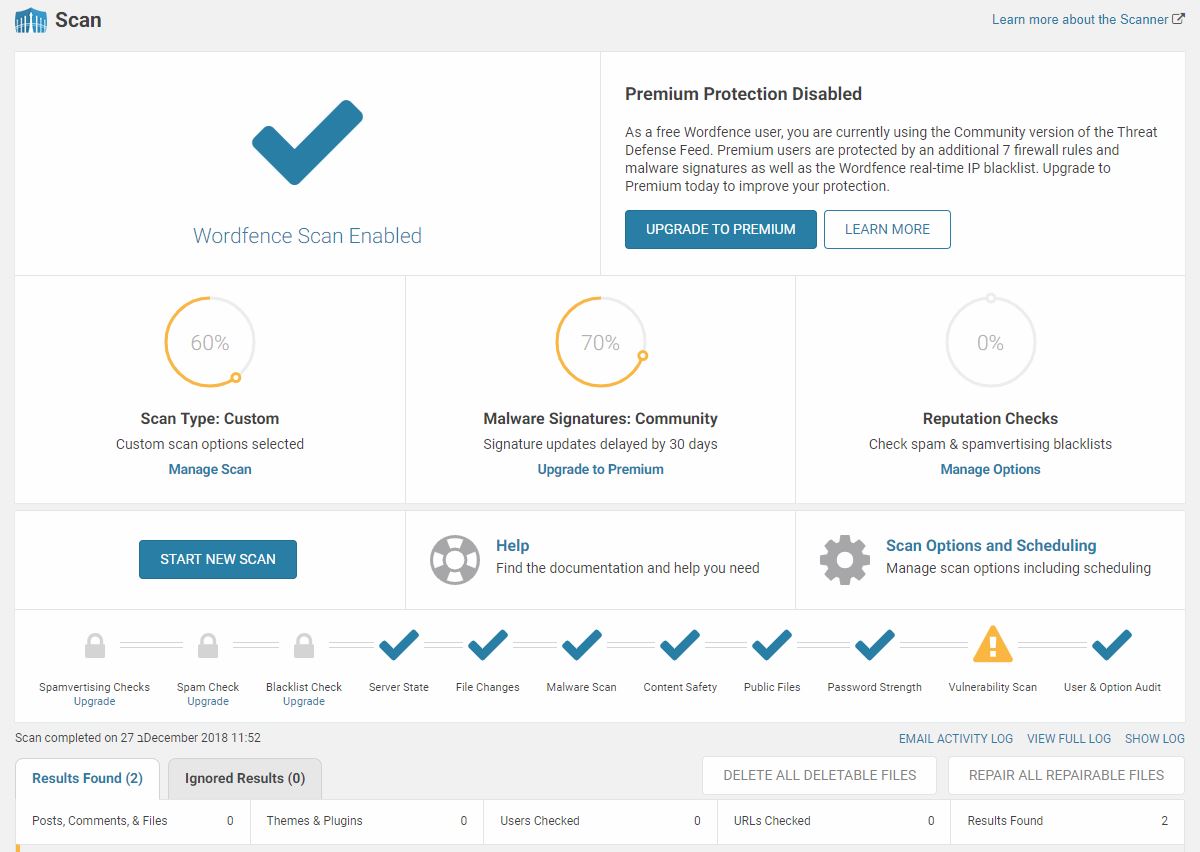Click the Scan Options gear icon

[845, 559]
